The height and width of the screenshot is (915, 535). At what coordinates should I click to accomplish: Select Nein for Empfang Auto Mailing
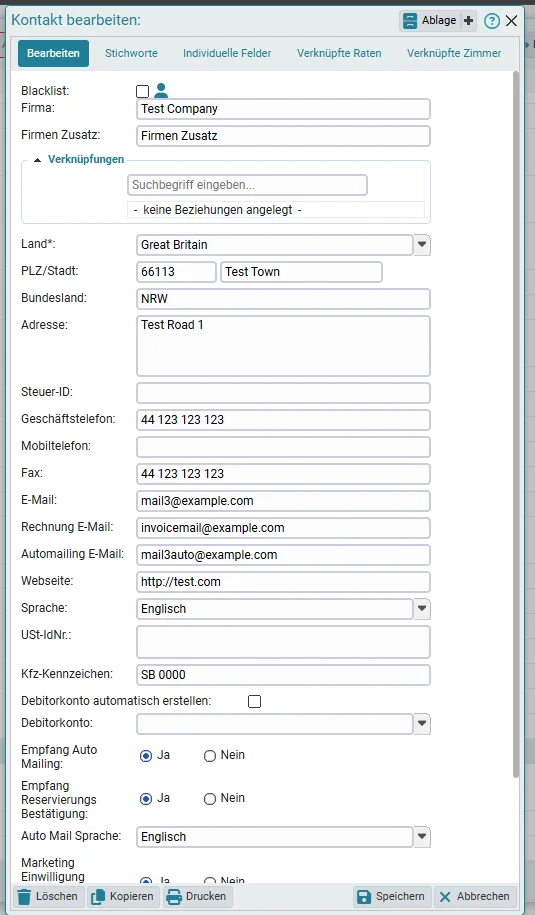click(x=209, y=756)
